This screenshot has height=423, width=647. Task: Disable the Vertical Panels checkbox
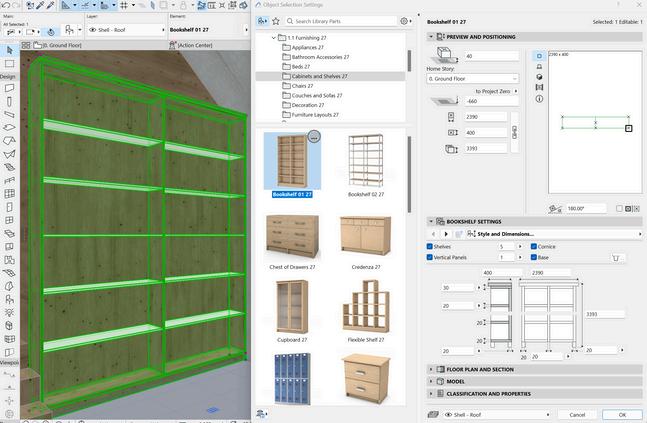click(431, 258)
